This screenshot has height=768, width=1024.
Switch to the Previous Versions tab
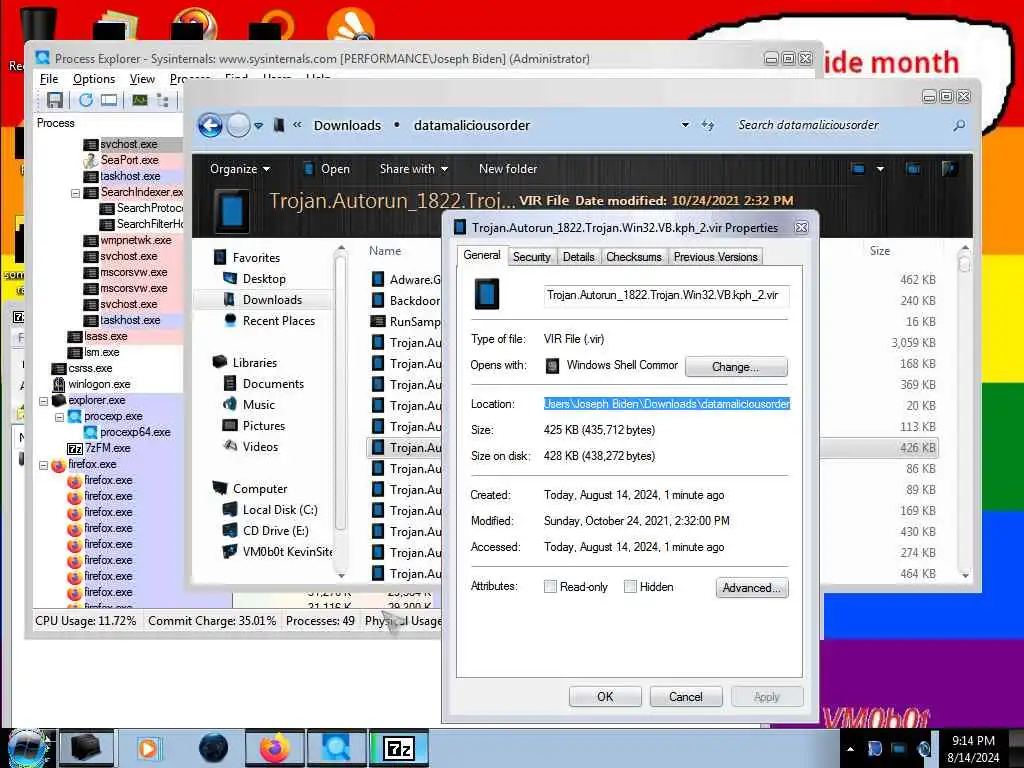tap(715, 257)
